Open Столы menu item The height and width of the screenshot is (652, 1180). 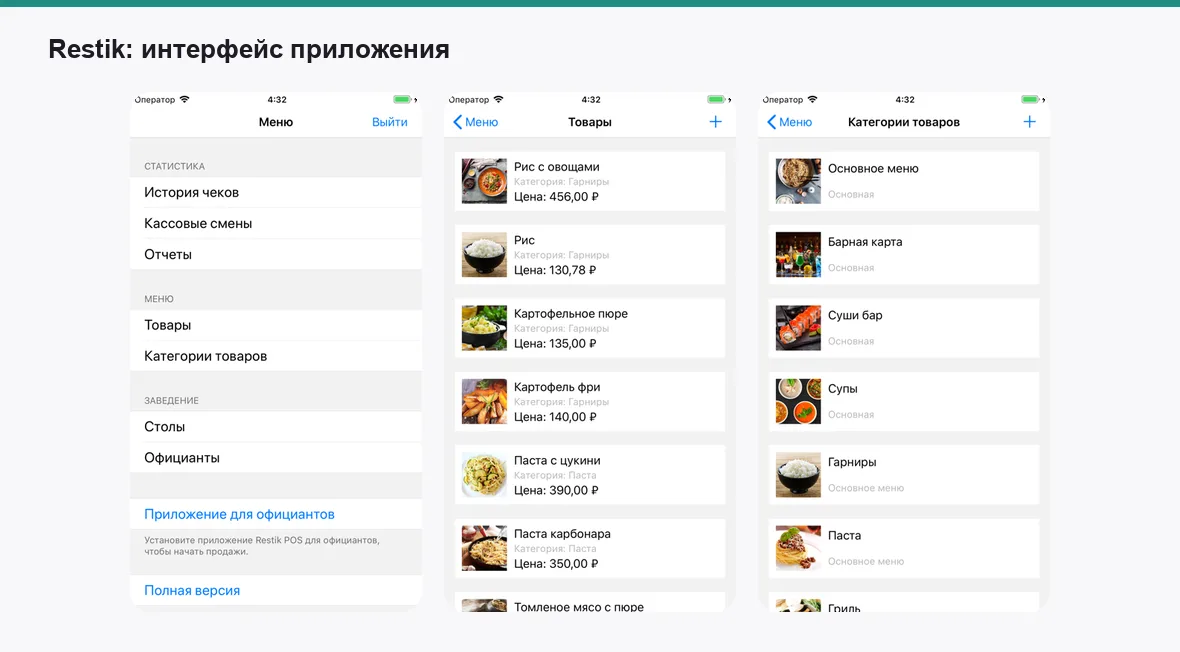pyautogui.click(x=275, y=427)
